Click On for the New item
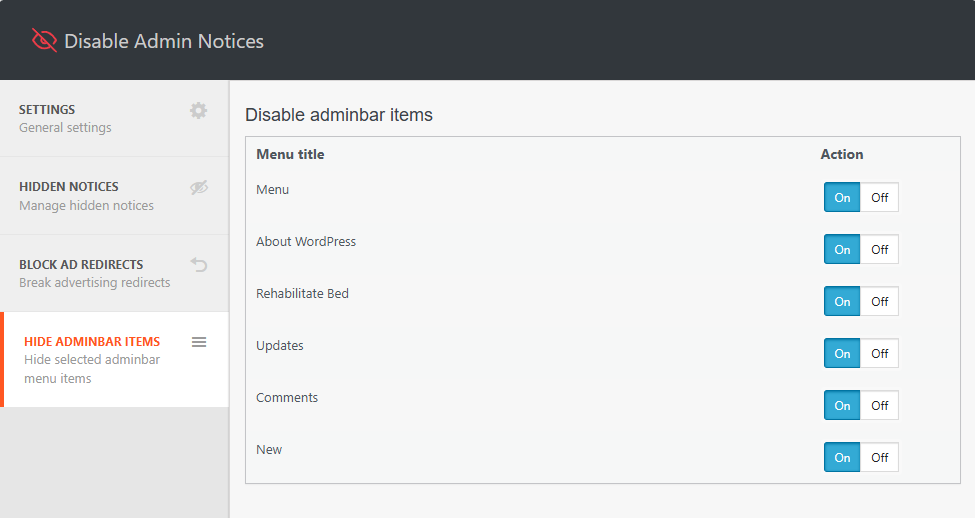This screenshot has width=975, height=518. [x=842, y=457]
